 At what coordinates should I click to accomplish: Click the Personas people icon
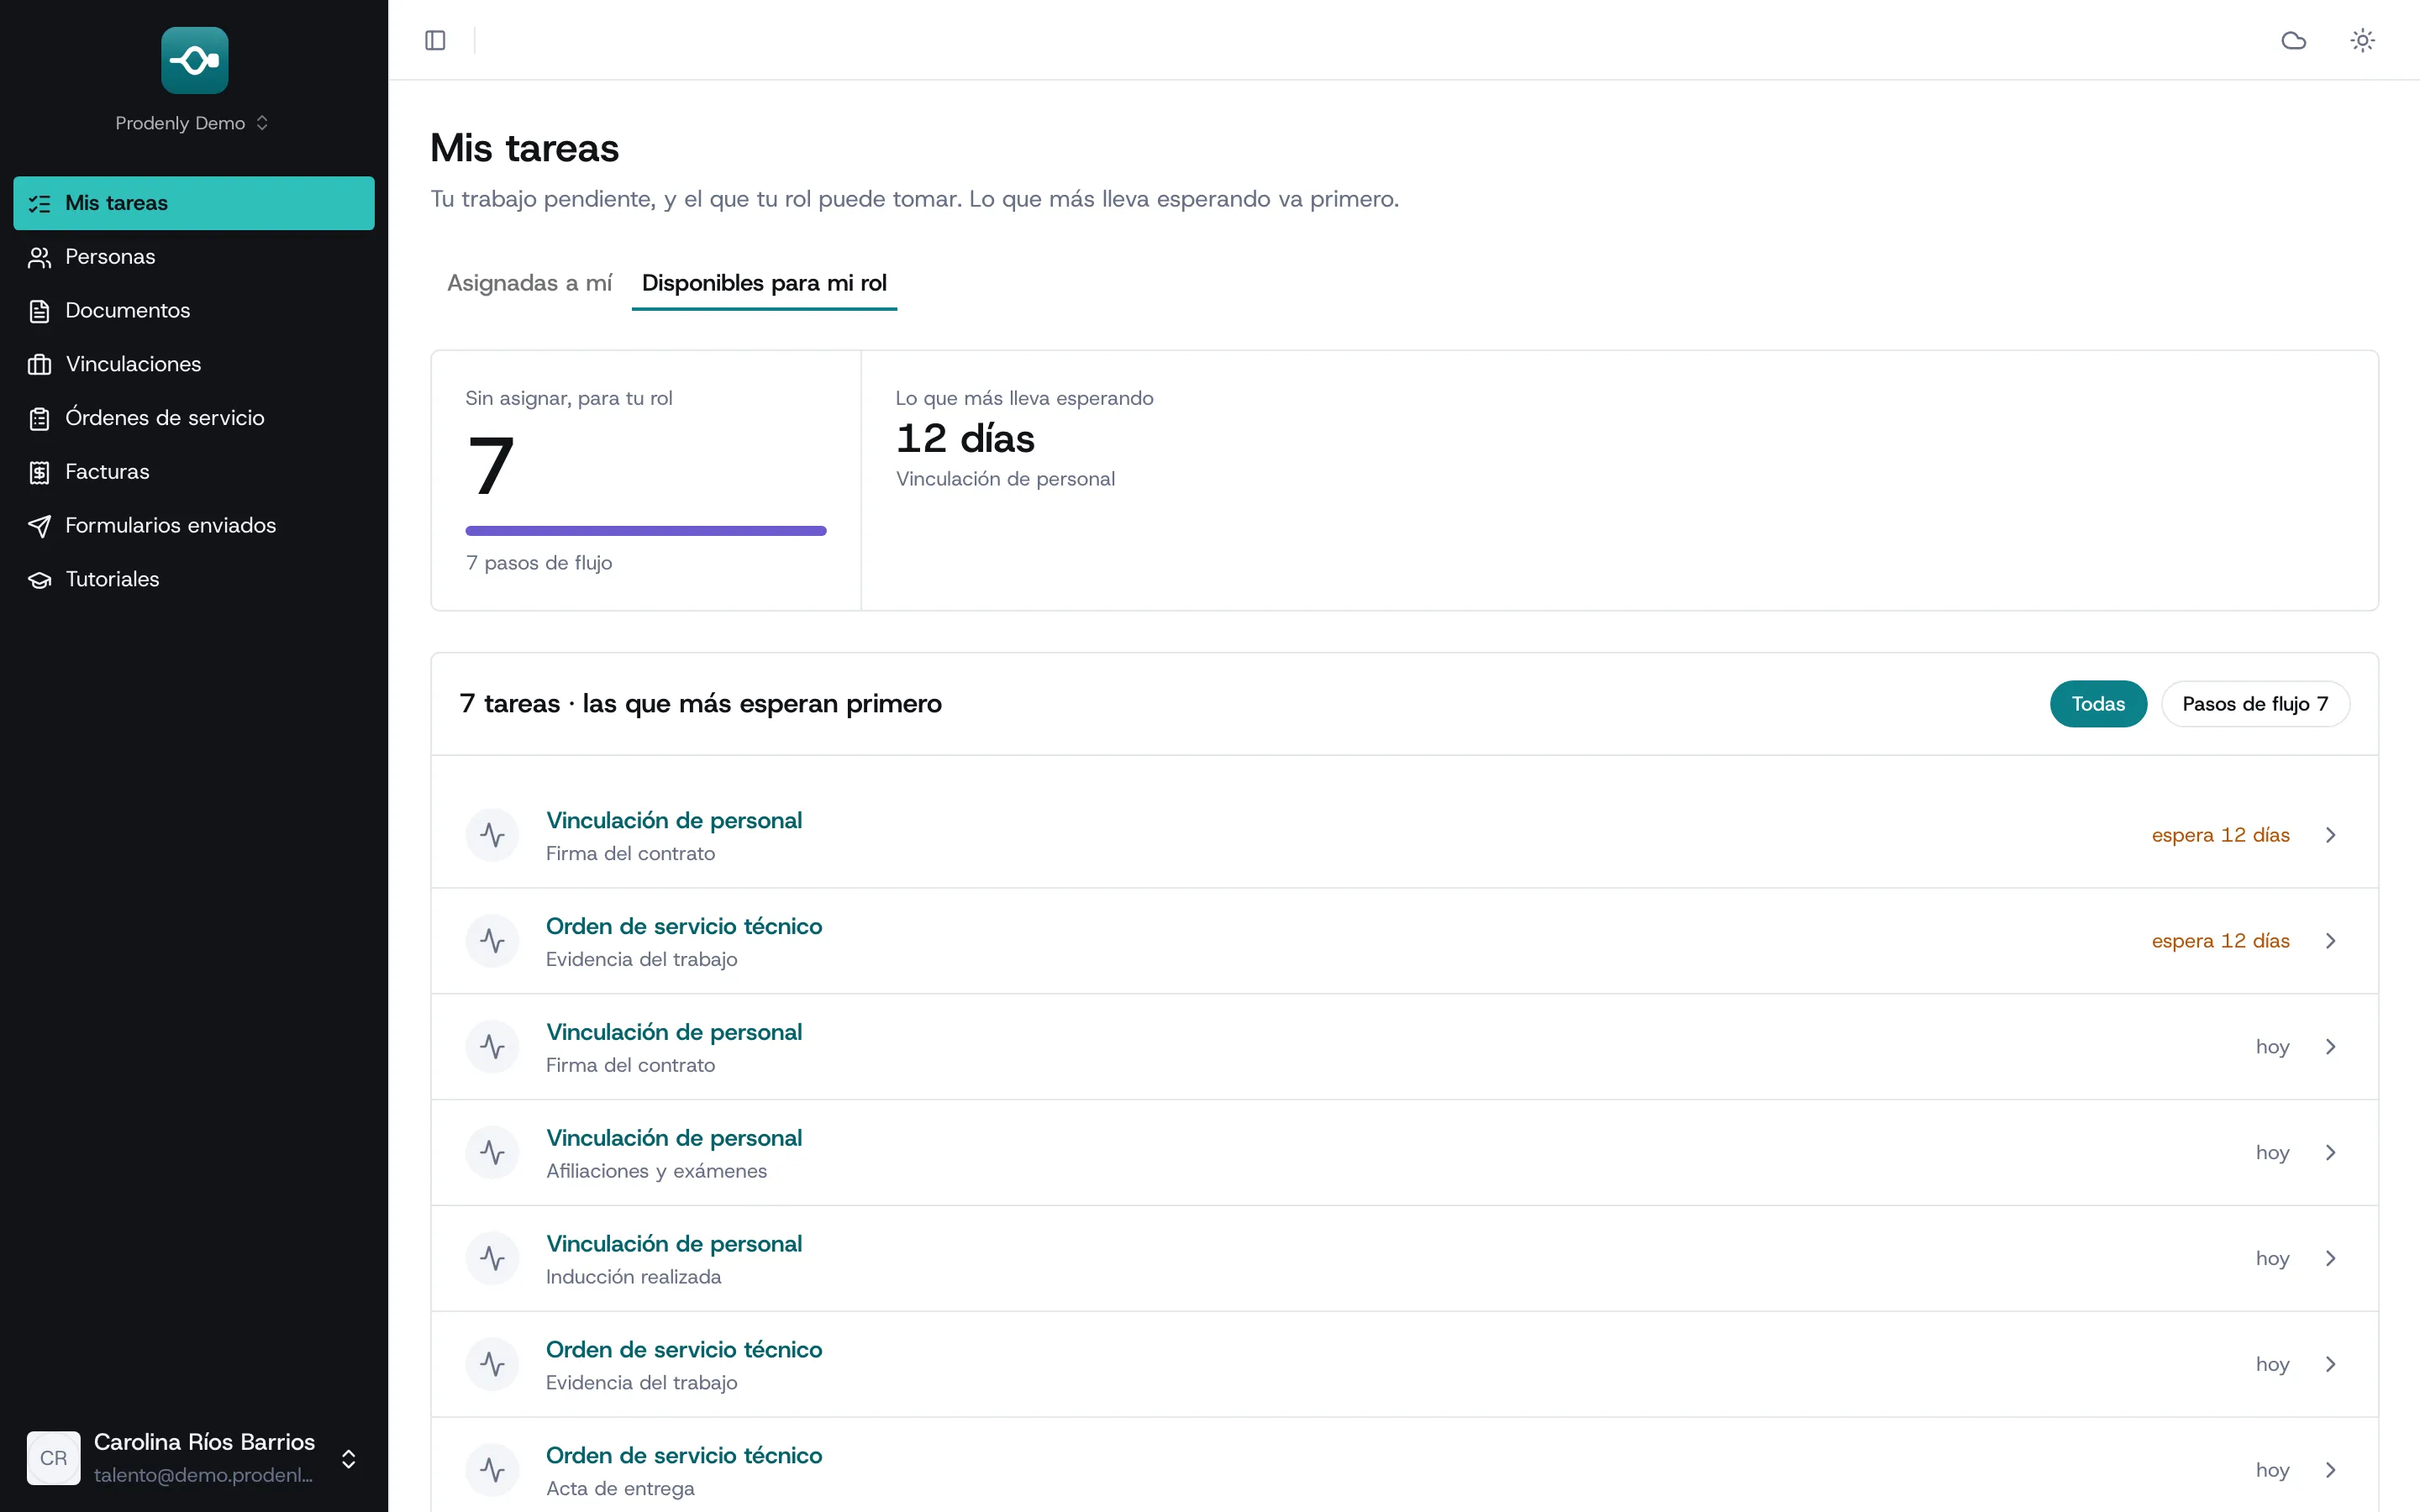(40, 257)
